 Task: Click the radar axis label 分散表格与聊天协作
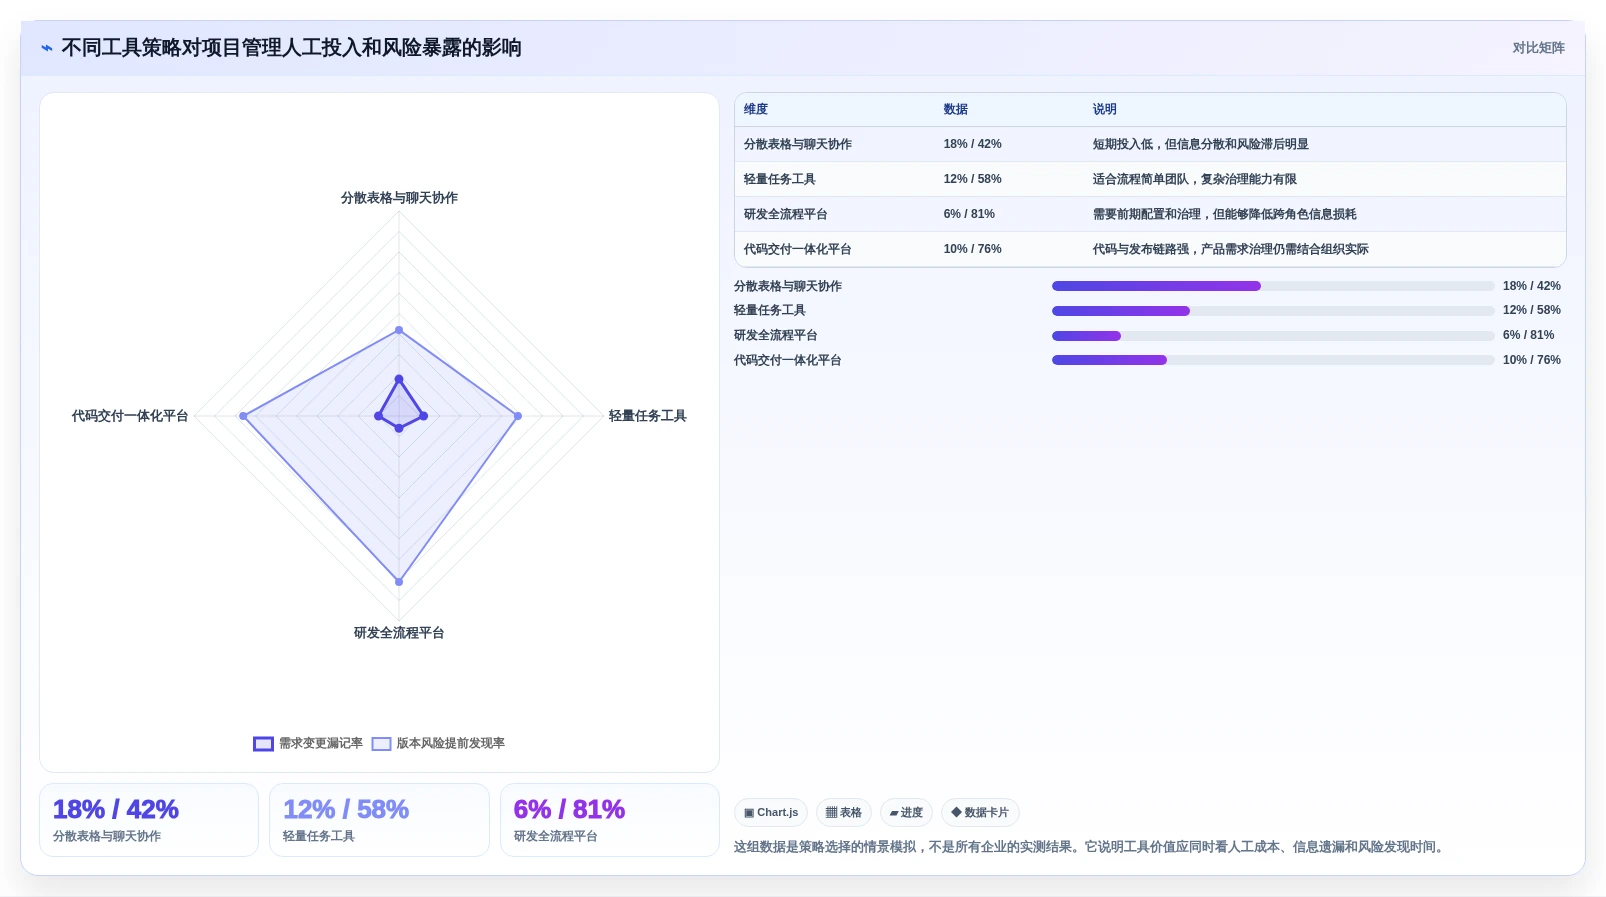[399, 198]
